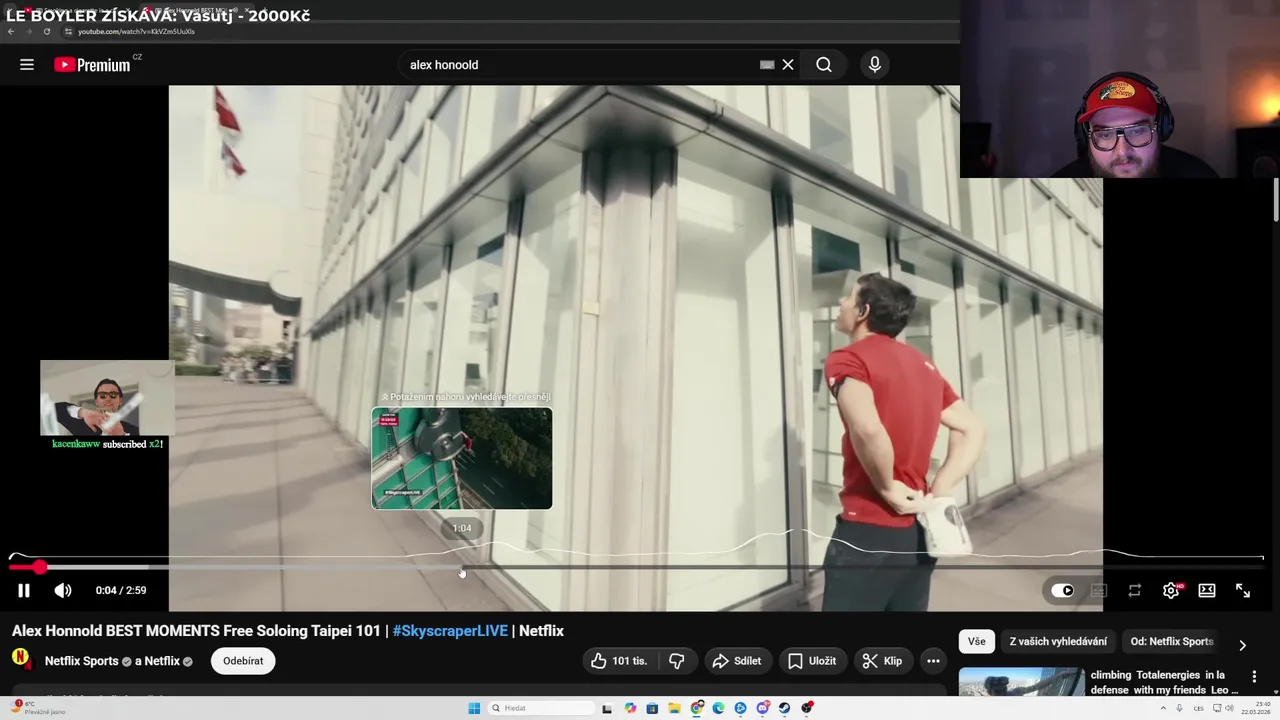Select "Od: Netflix Sports" filter chip
This screenshot has height=720, width=1280.
pos(1171,642)
